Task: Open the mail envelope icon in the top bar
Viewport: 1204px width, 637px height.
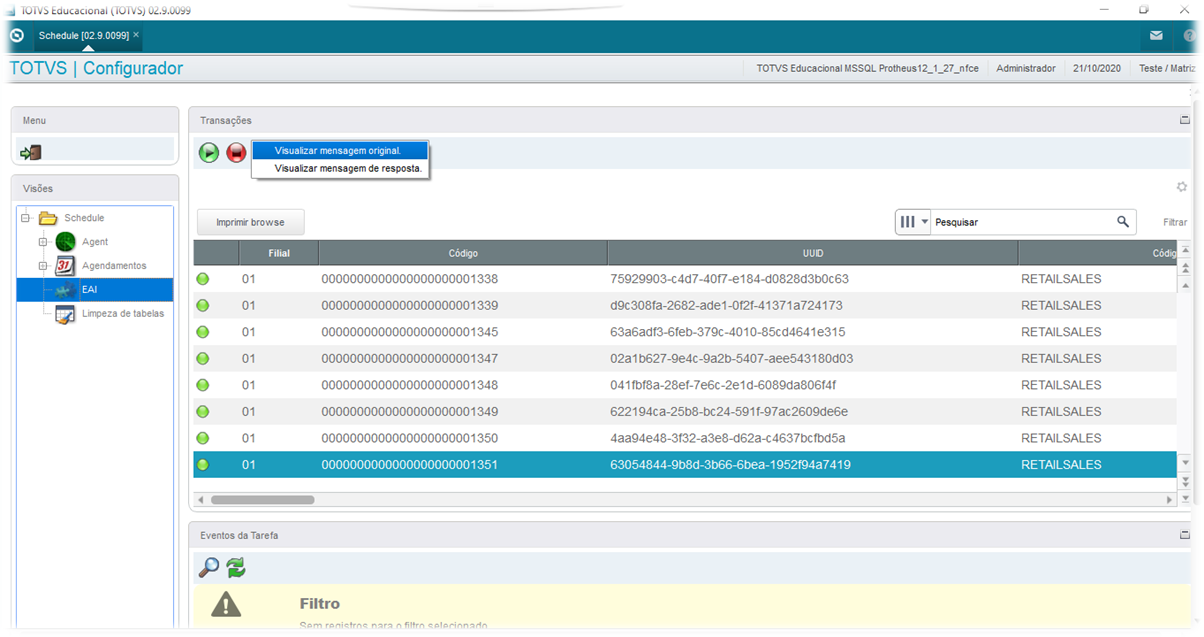Action: 1156,35
